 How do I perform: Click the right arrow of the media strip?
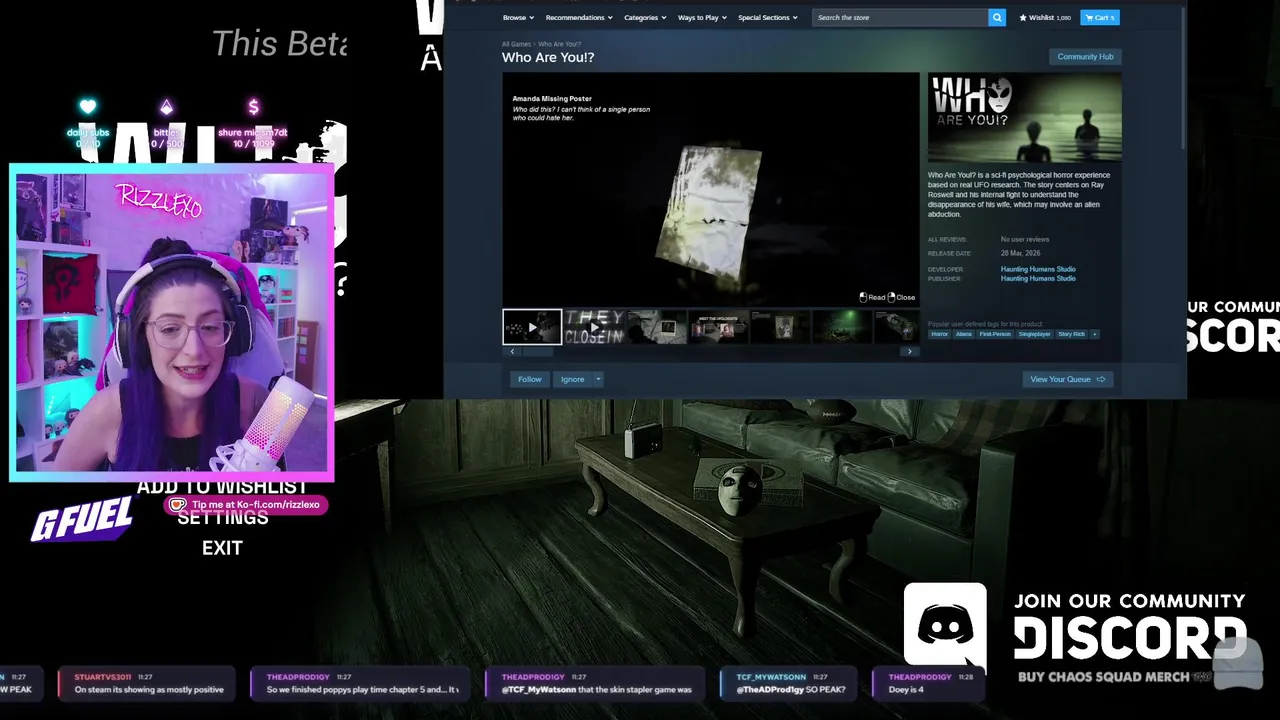tap(909, 352)
